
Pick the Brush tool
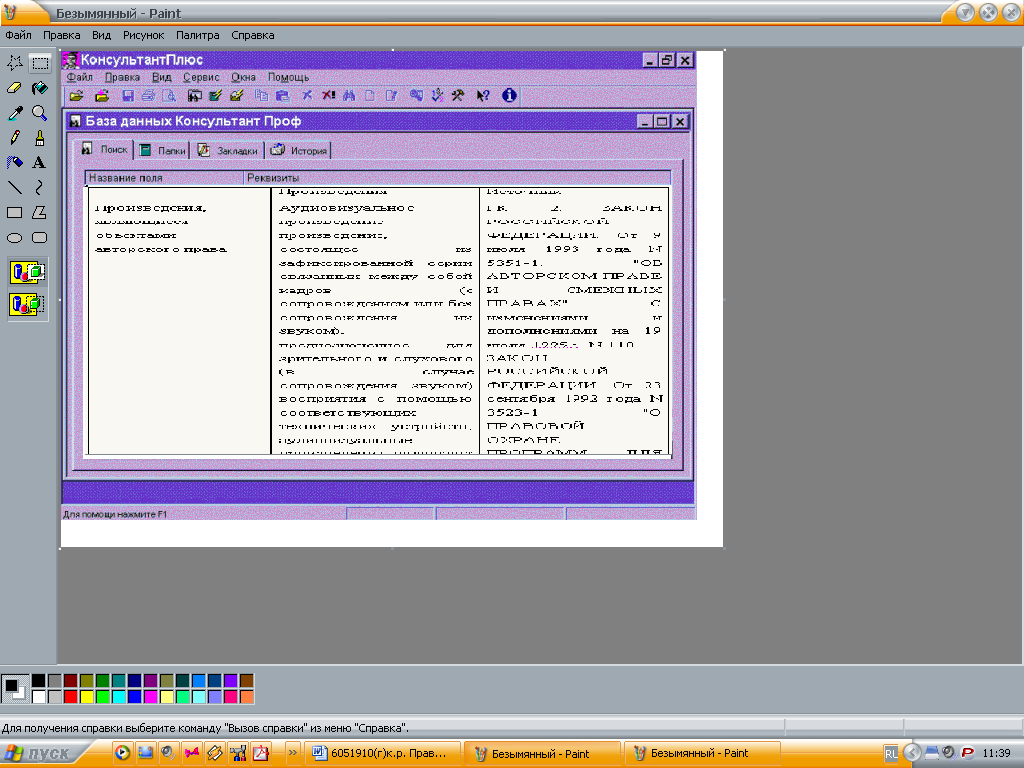40,138
